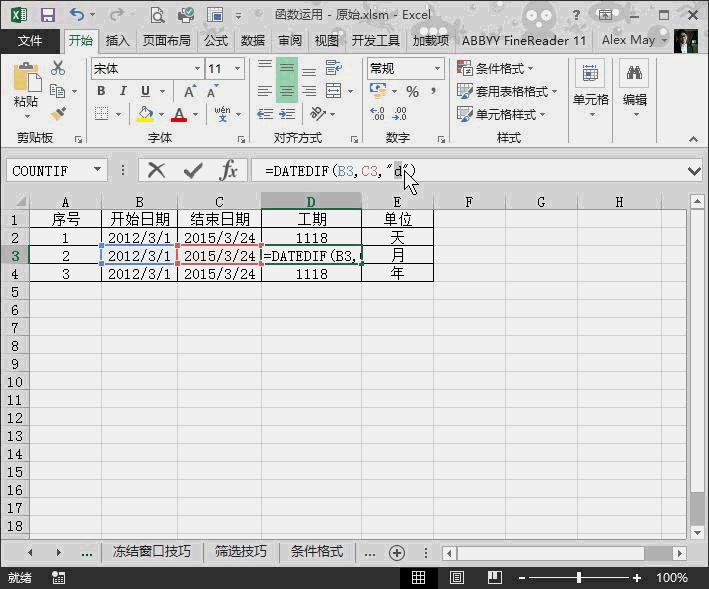Switch to 数据 Data tab

(252, 41)
